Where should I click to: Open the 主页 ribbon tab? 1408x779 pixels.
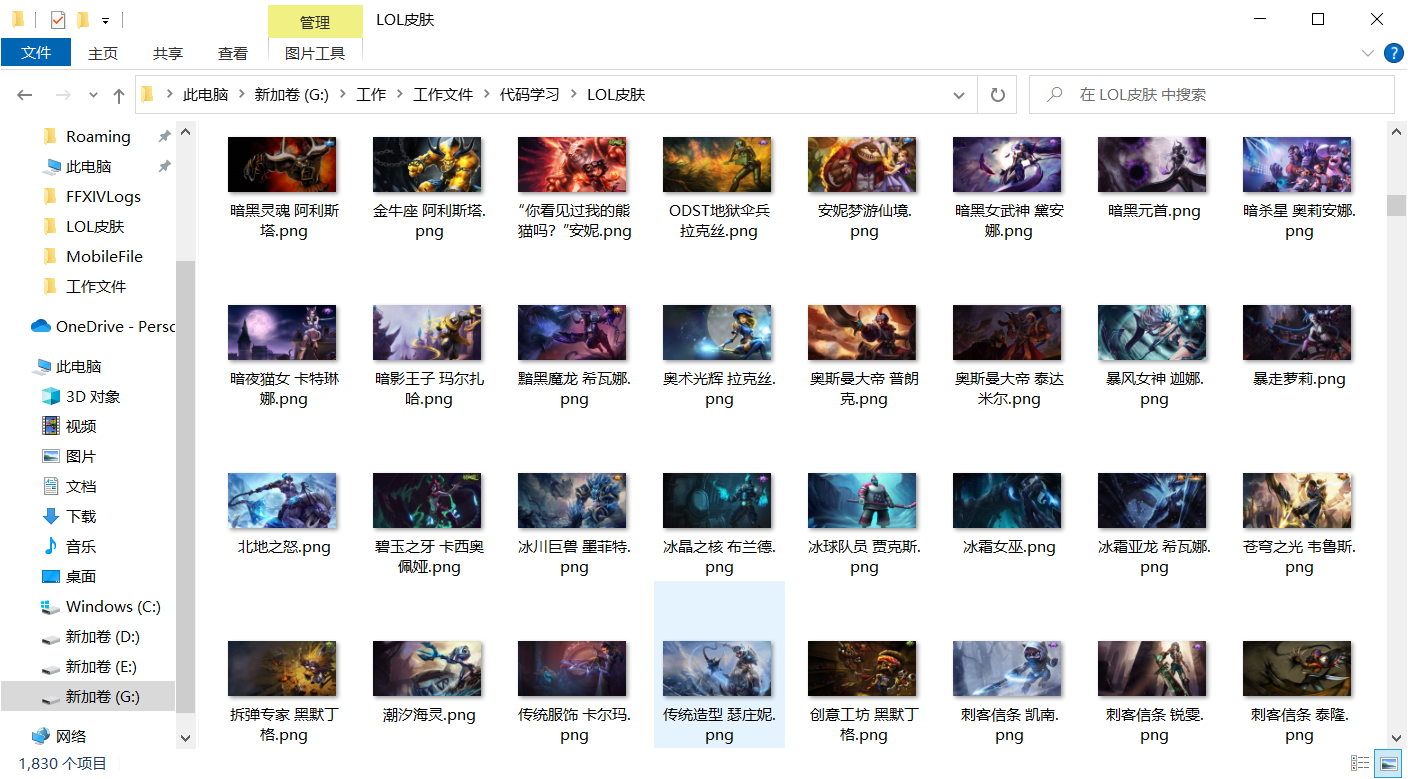(103, 53)
